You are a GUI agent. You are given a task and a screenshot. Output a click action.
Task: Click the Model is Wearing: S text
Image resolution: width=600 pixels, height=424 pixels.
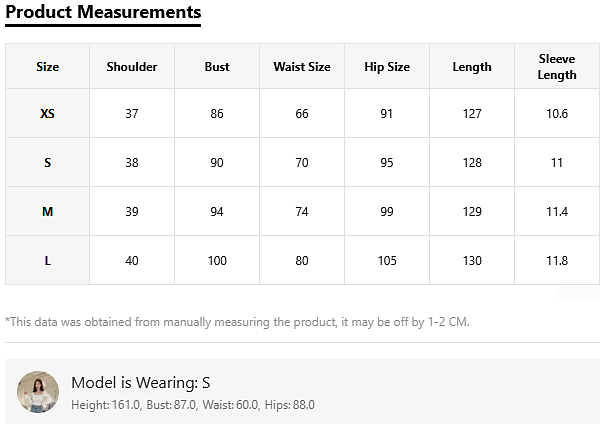click(x=141, y=383)
